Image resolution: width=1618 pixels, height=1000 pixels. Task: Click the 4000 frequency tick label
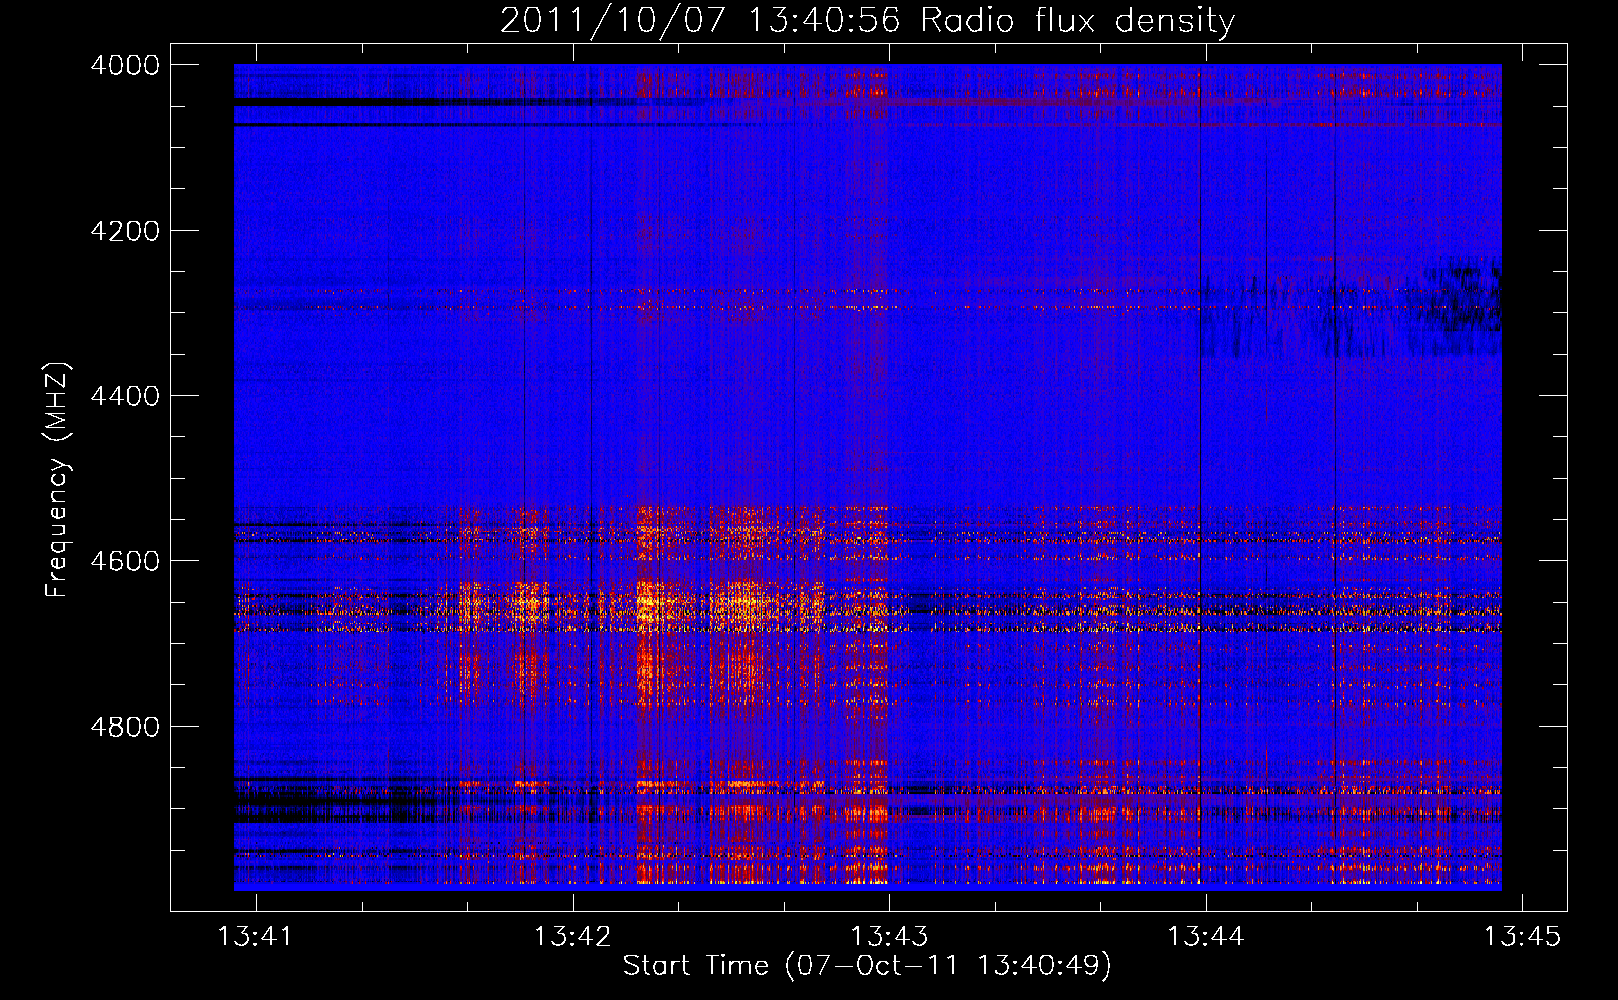point(125,65)
